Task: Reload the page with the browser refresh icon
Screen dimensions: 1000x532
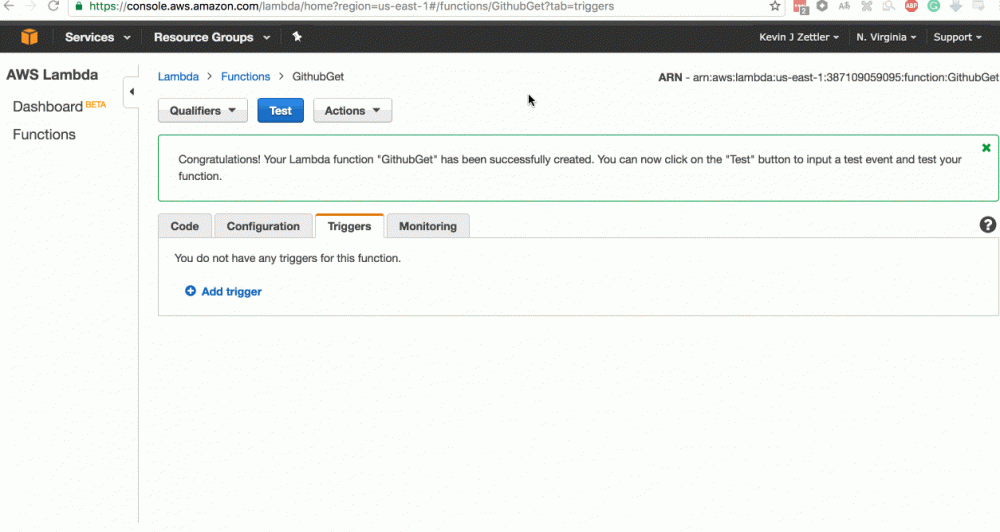Action: click(54, 6)
